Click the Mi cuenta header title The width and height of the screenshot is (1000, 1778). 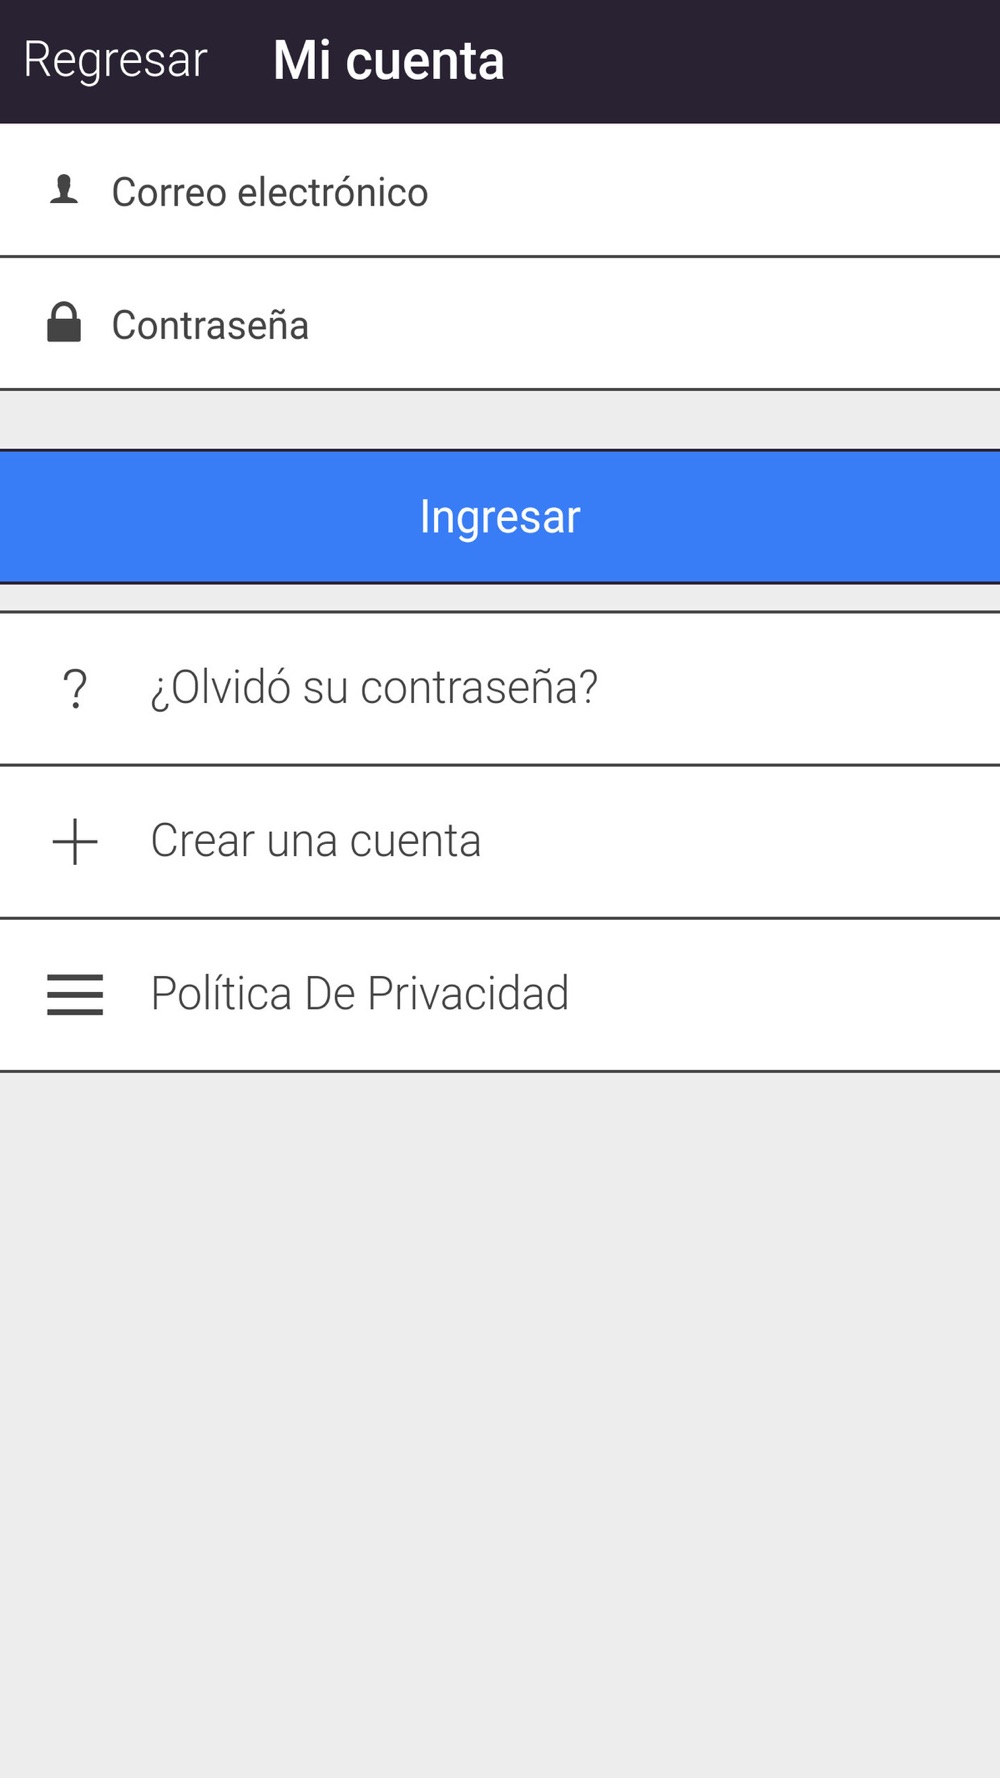[388, 61]
